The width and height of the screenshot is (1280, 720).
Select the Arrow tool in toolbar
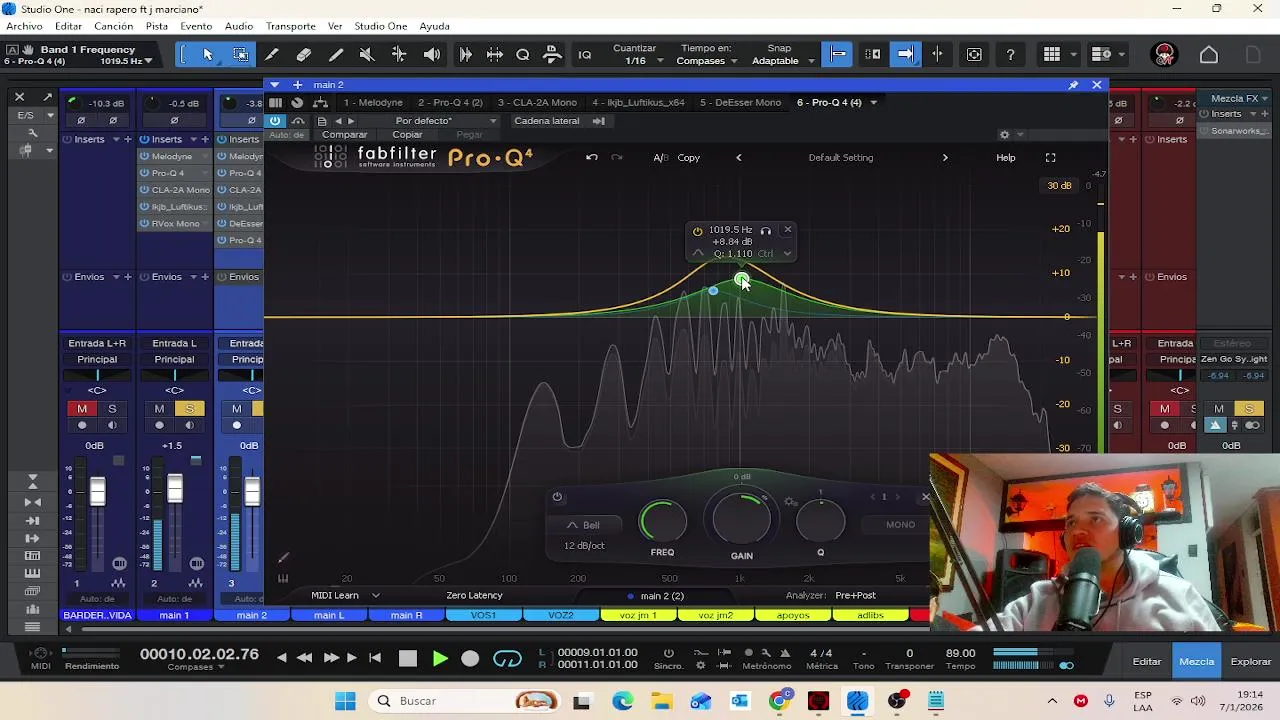(x=208, y=55)
